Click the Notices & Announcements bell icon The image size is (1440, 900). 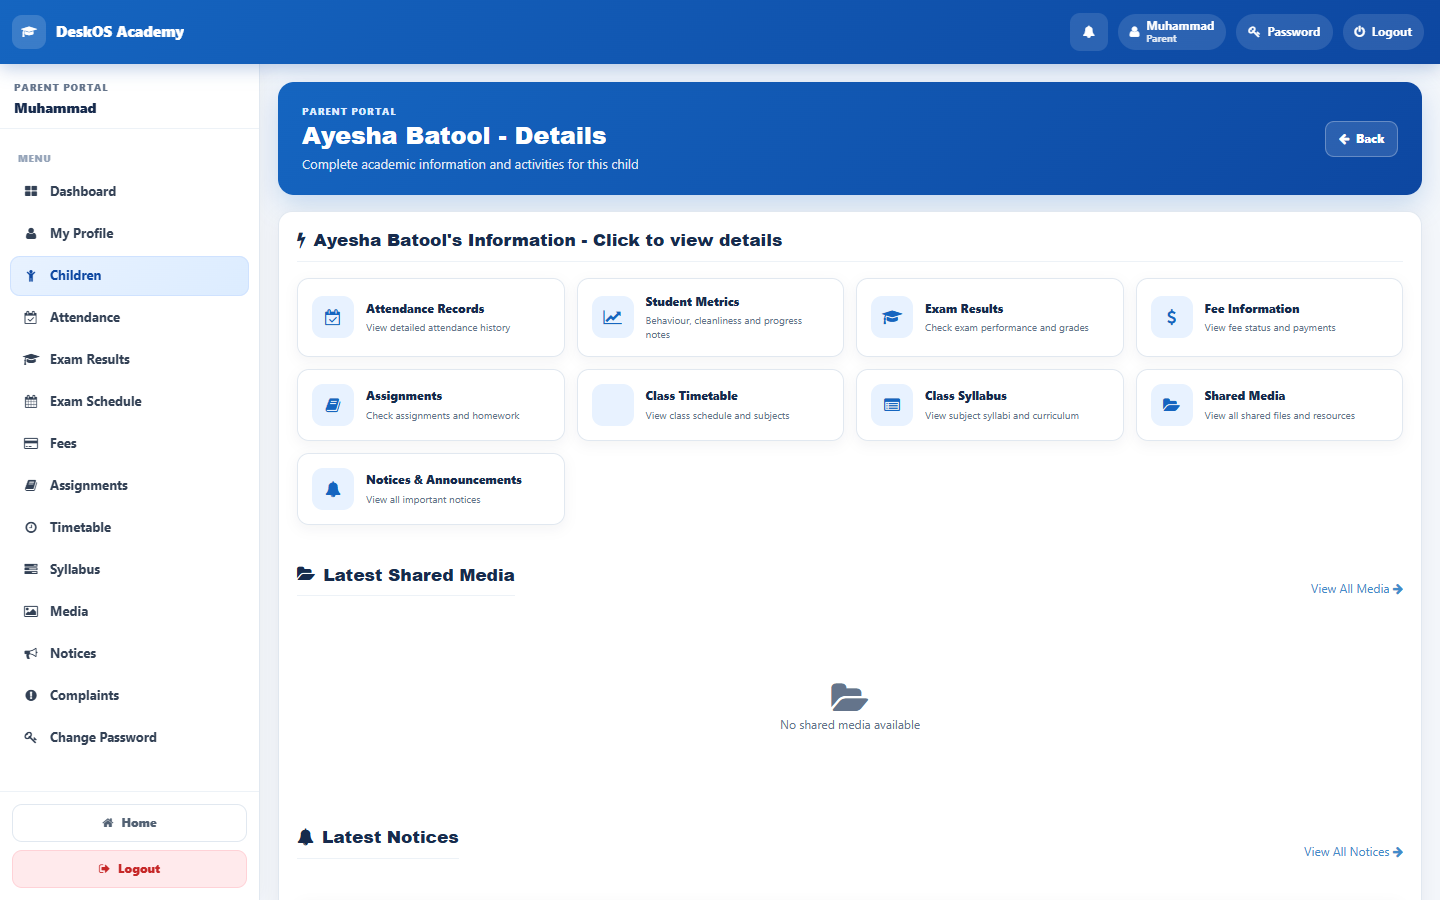tap(333, 489)
